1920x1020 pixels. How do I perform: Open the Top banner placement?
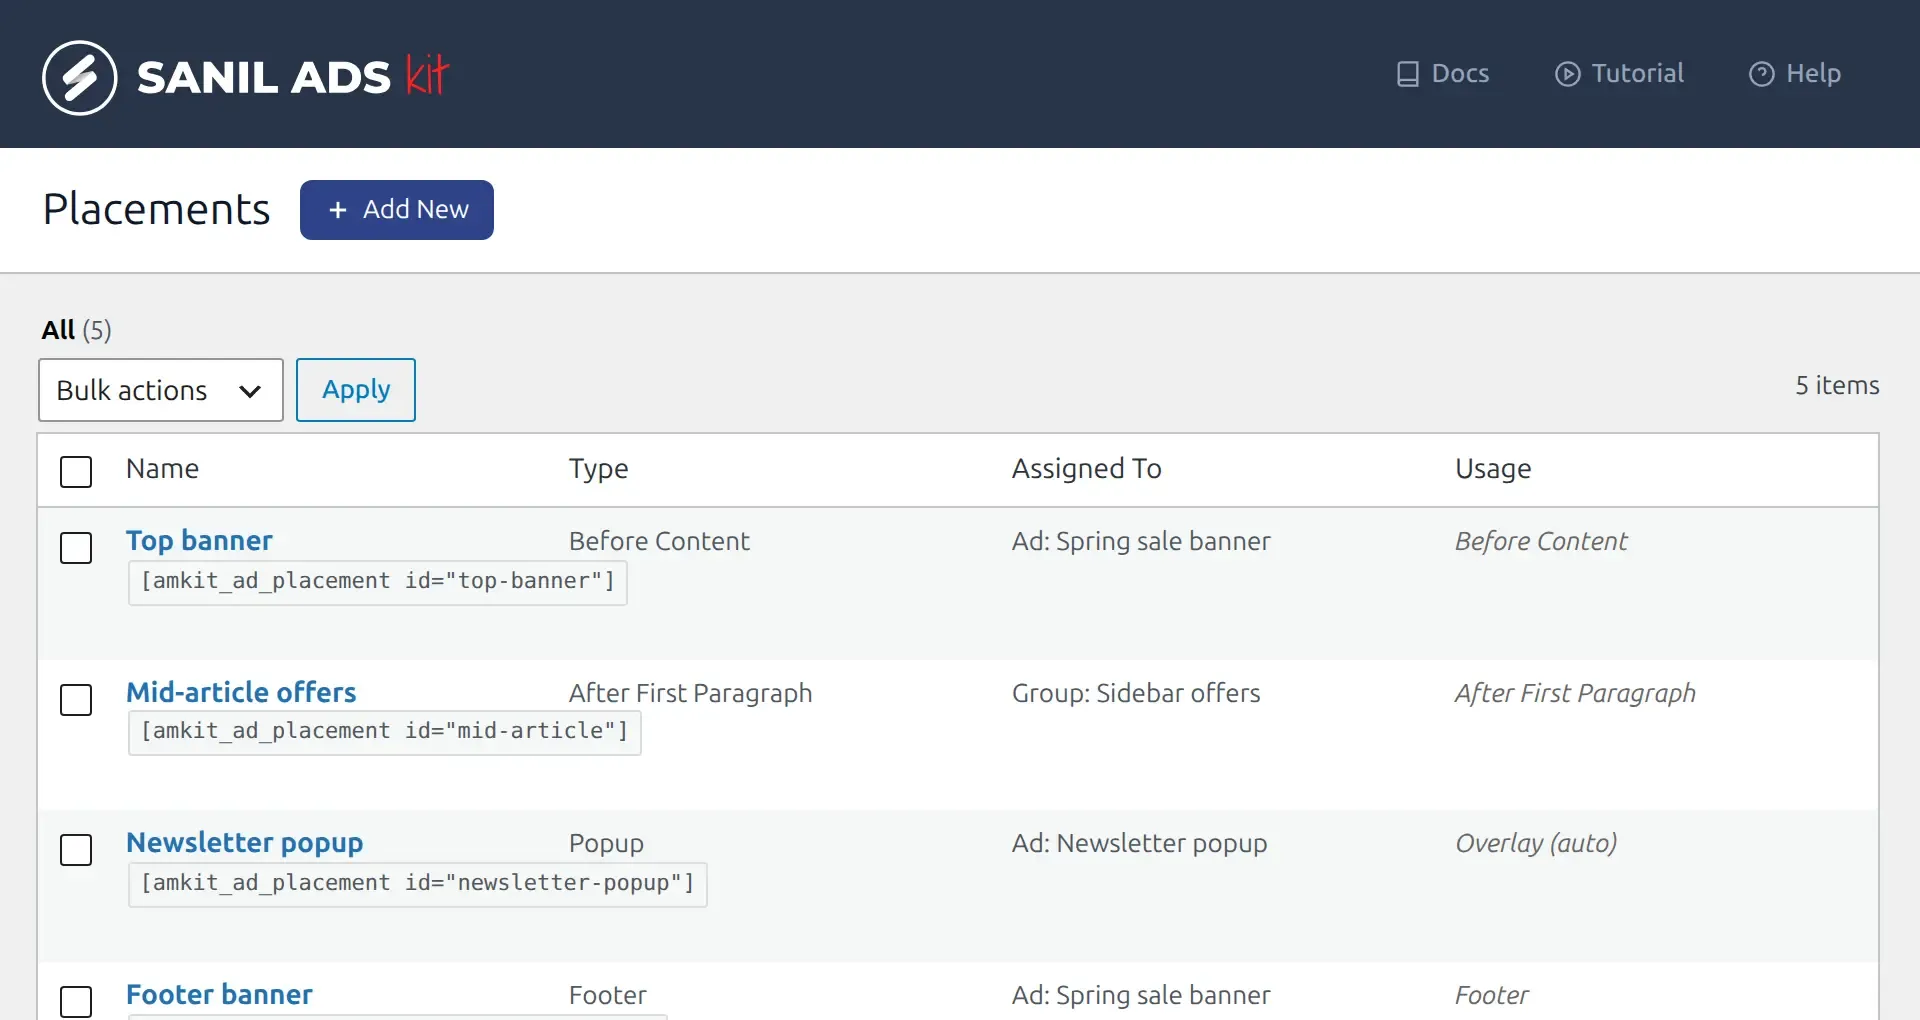coord(199,540)
